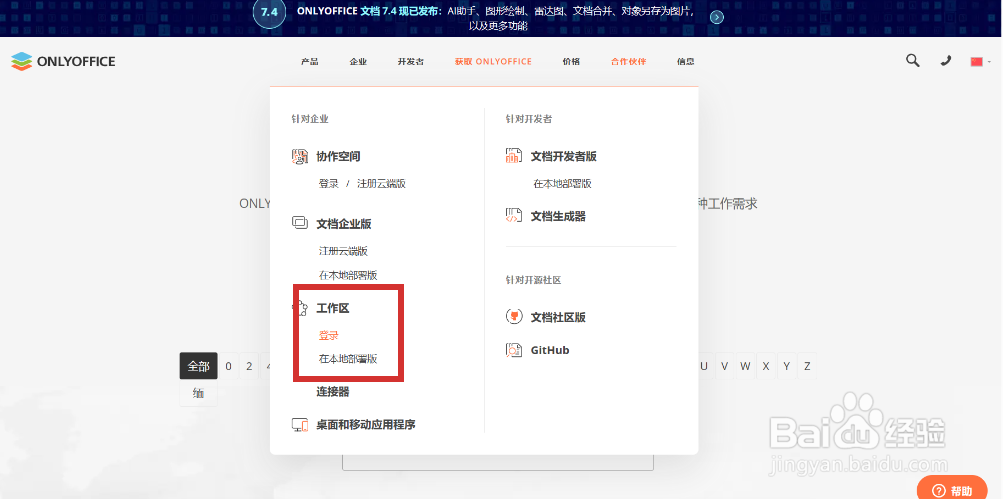Image resolution: width=1003 pixels, height=499 pixels.
Task: Click the 7.4 version badge
Action: click(x=269, y=13)
